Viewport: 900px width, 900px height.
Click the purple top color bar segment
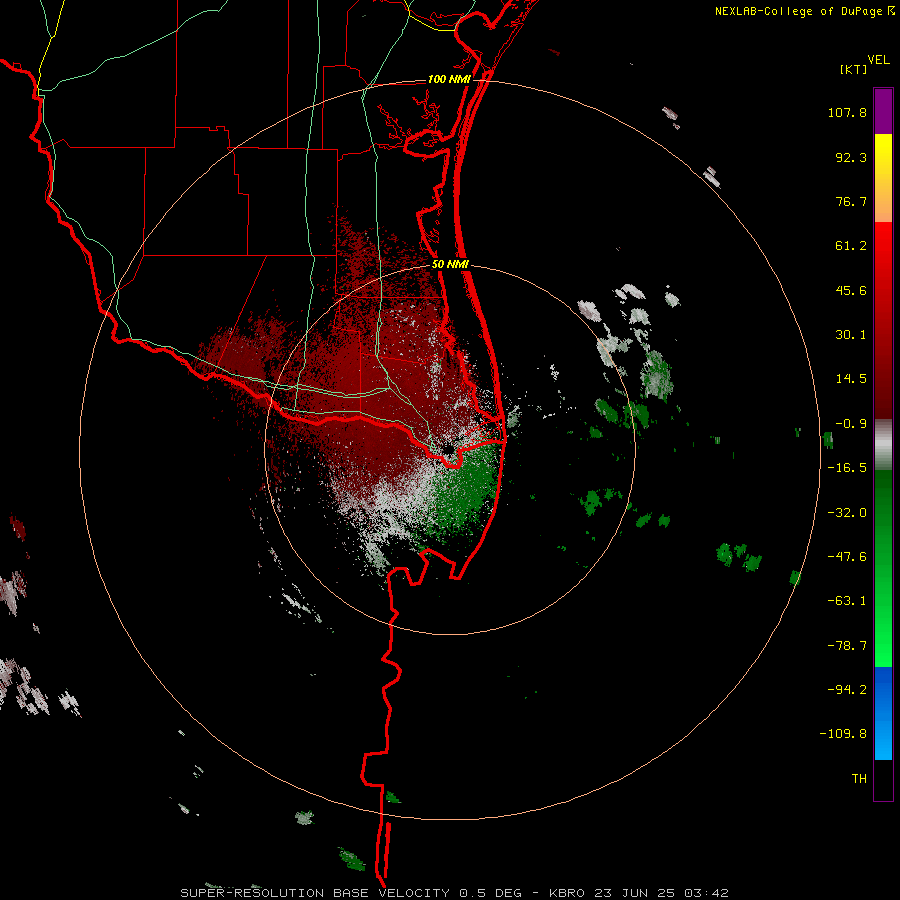coord(883,111)
